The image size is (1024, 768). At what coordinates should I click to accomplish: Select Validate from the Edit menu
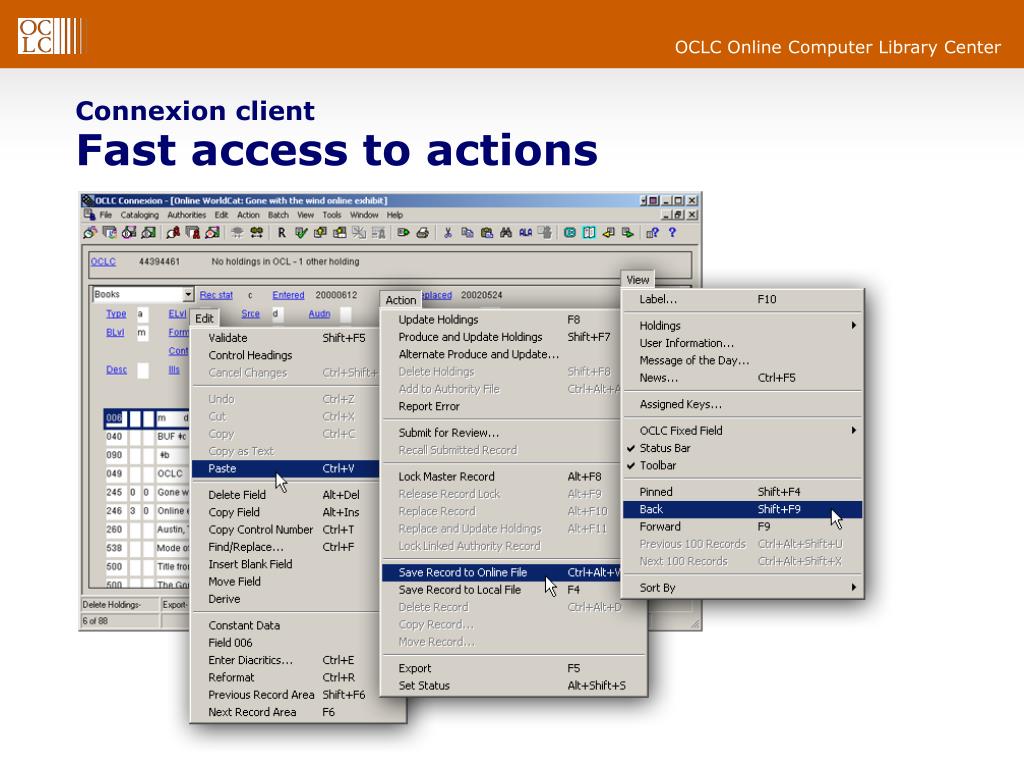[x=285, y=338]
